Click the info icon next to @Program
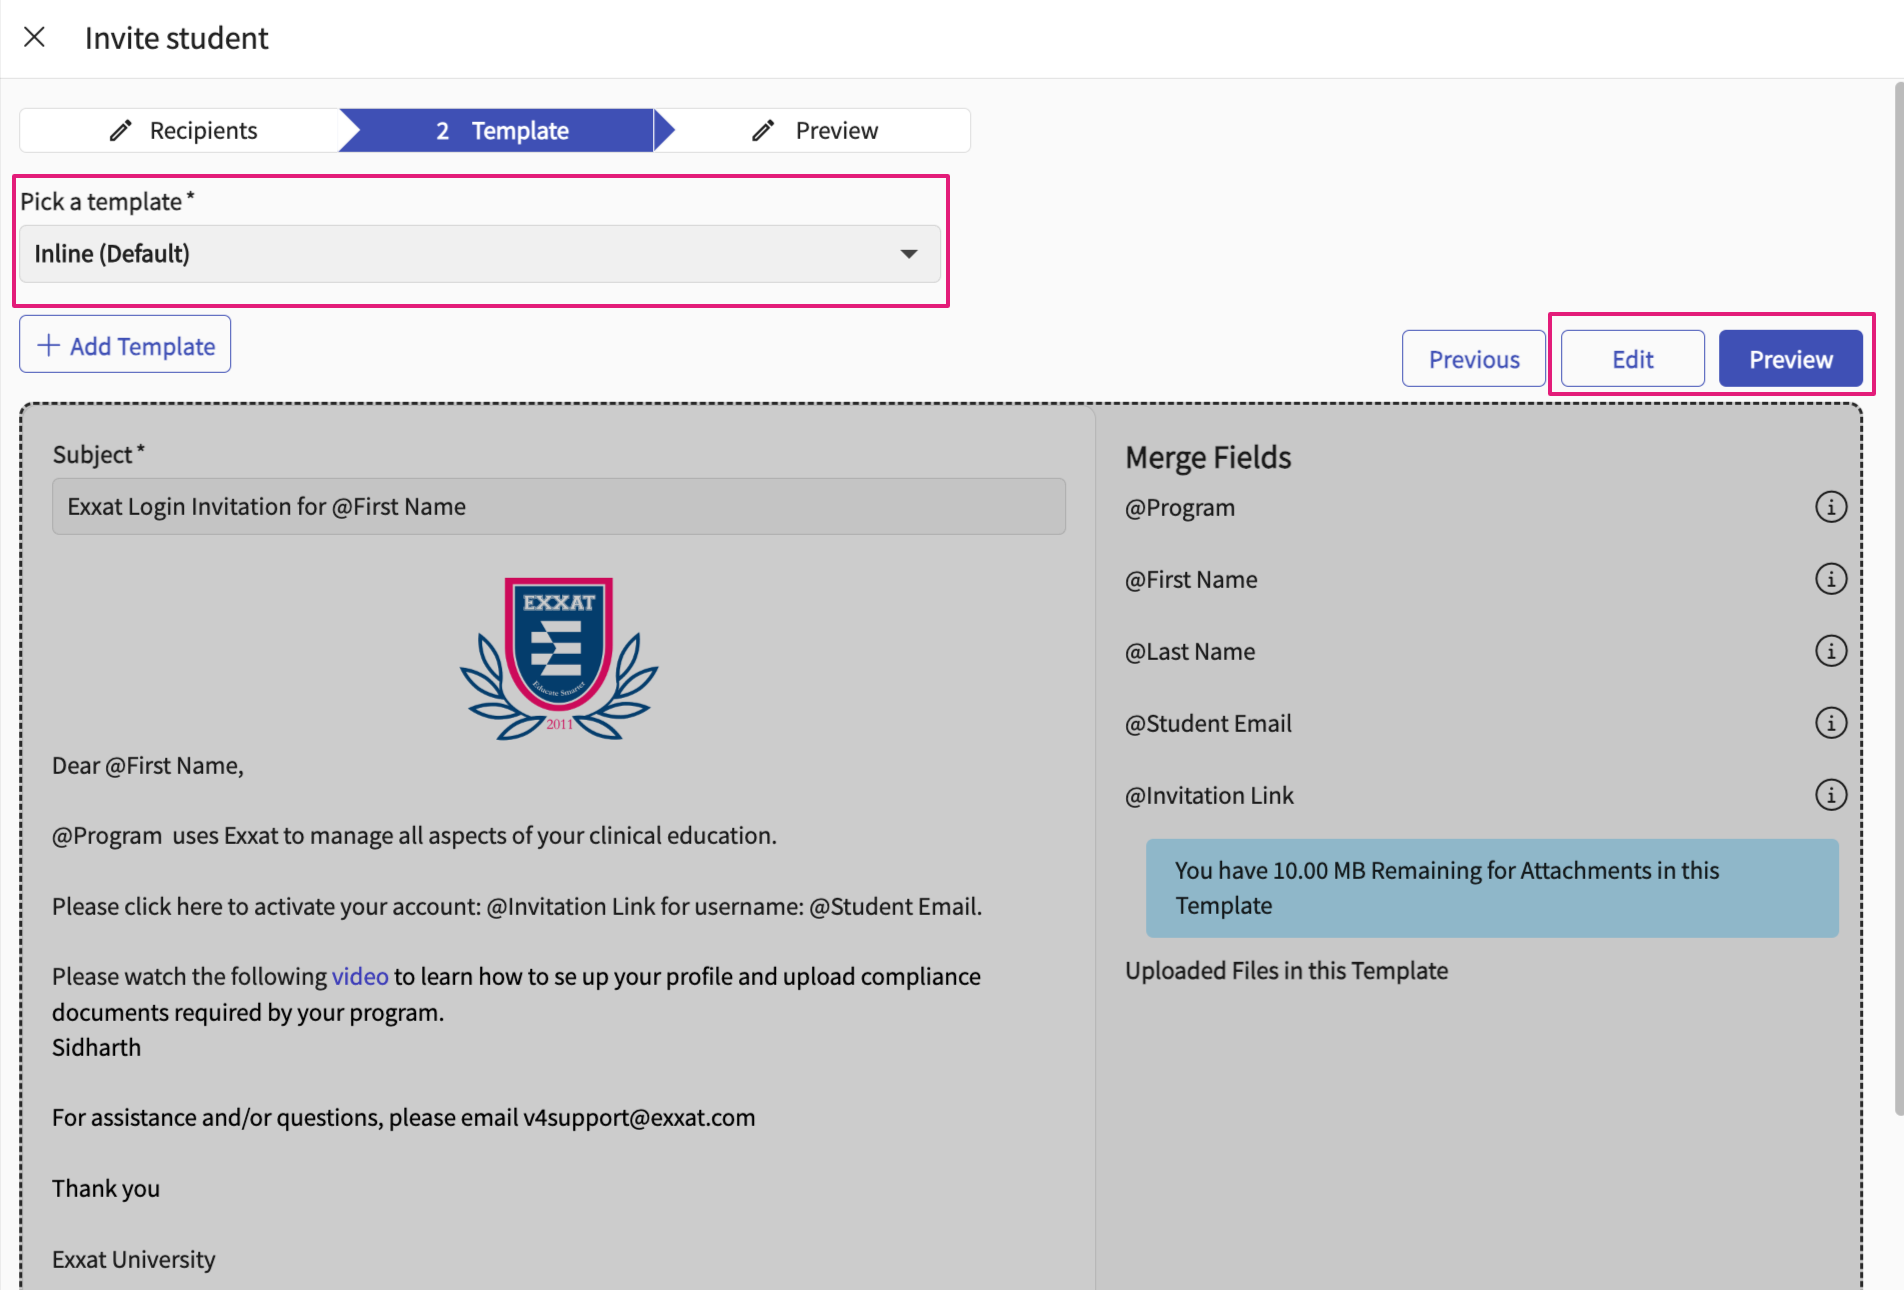The height and width of the screenshot is (1290, 1904). 1830,507
